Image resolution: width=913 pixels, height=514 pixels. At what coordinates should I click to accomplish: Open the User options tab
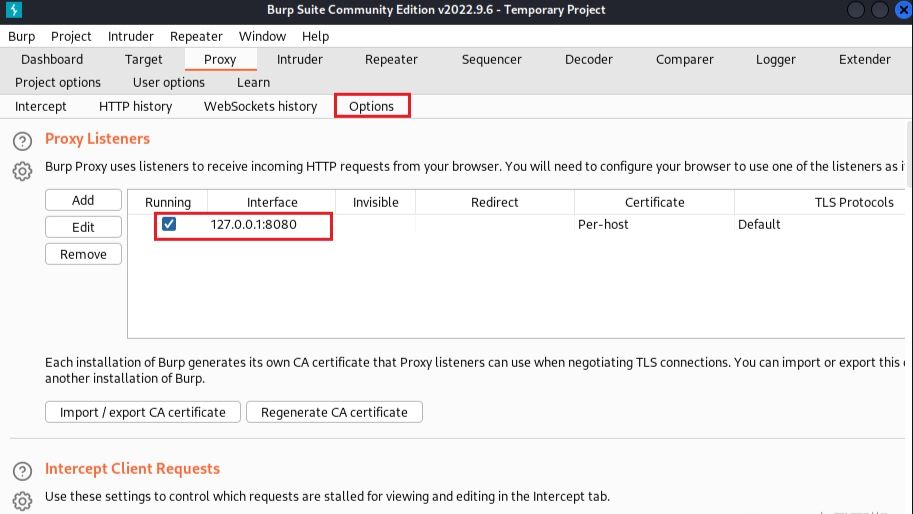[169, 83]
